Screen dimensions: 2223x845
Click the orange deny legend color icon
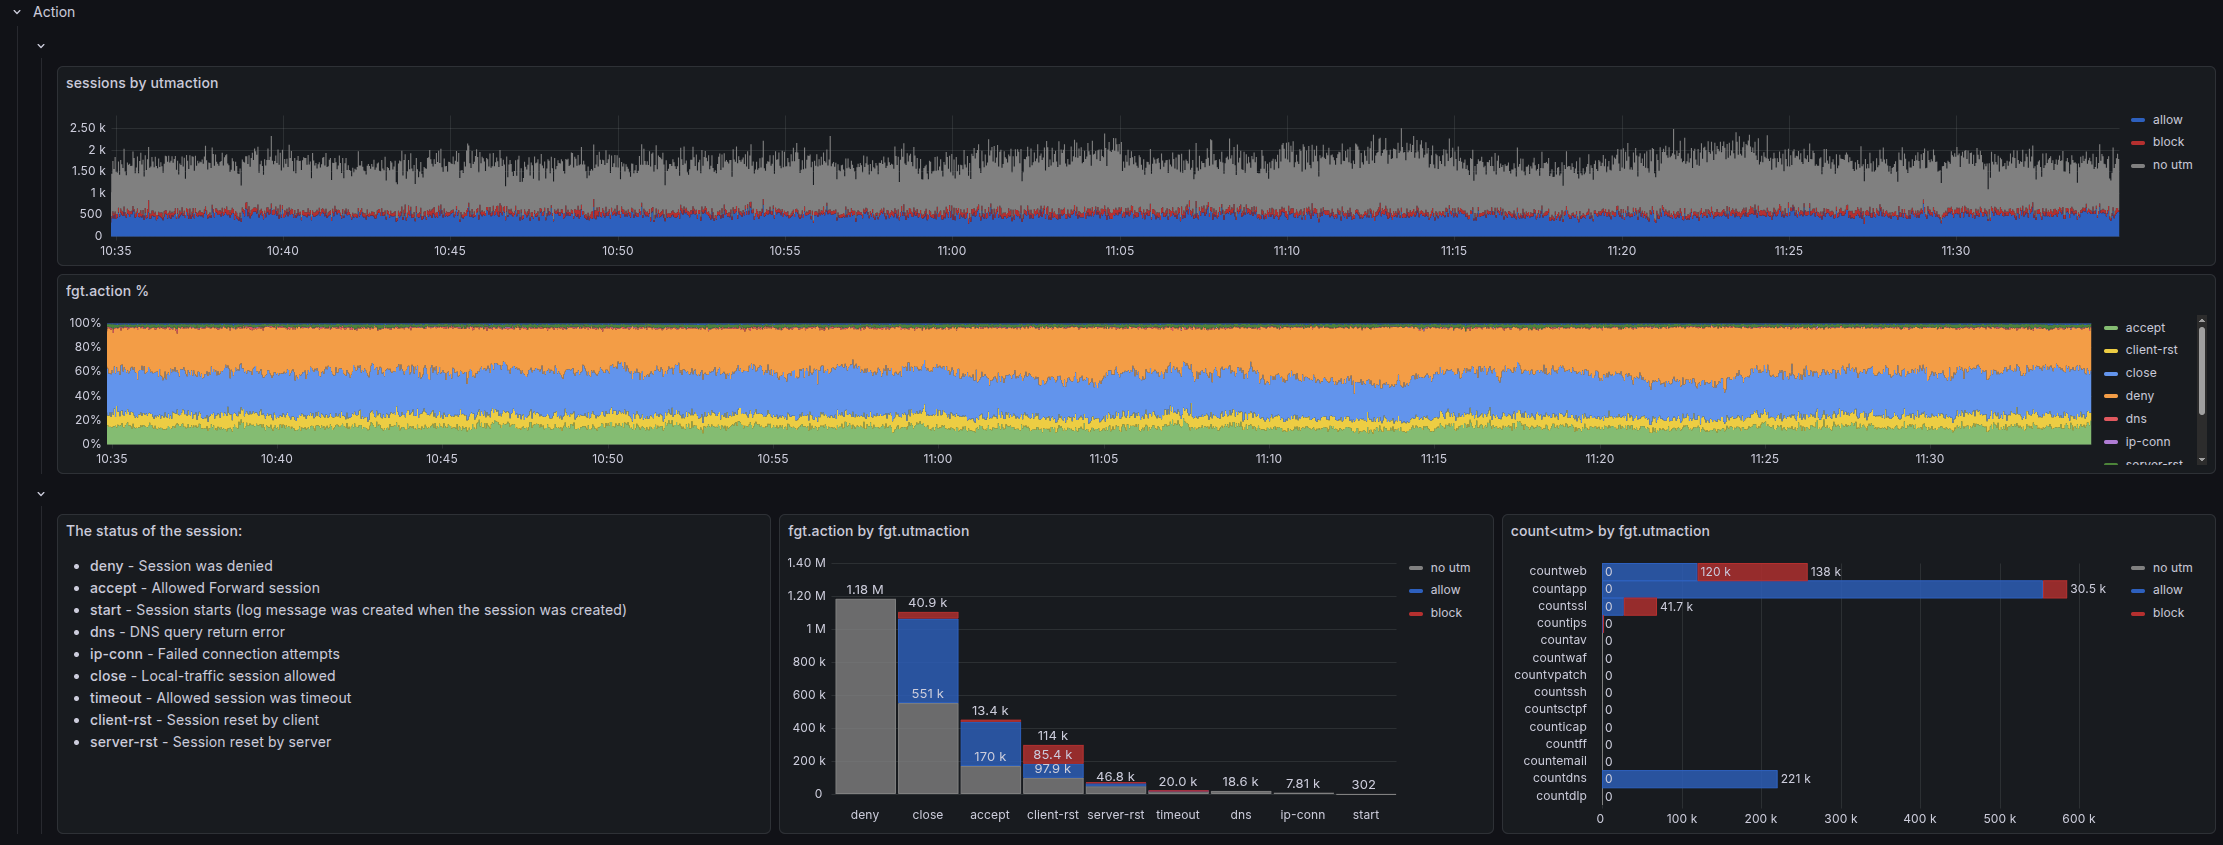2111,397
